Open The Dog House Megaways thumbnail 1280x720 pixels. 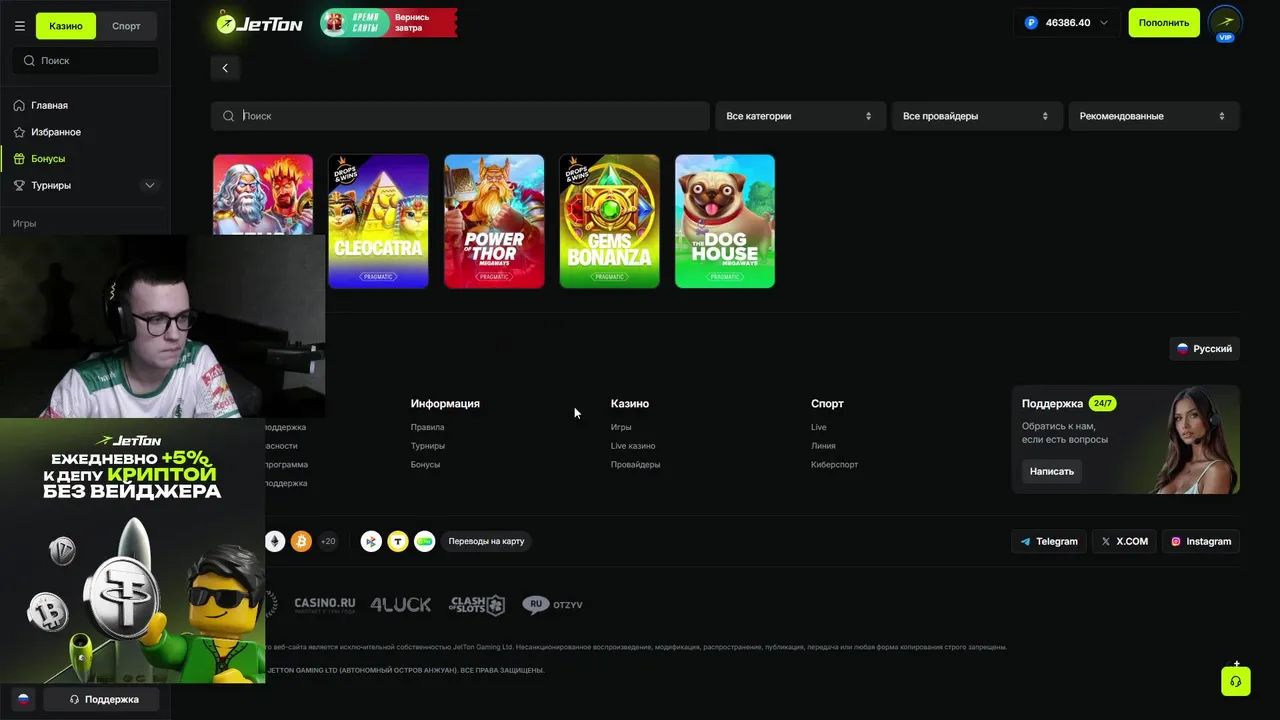pyautogui.click(x=725, y=221)
